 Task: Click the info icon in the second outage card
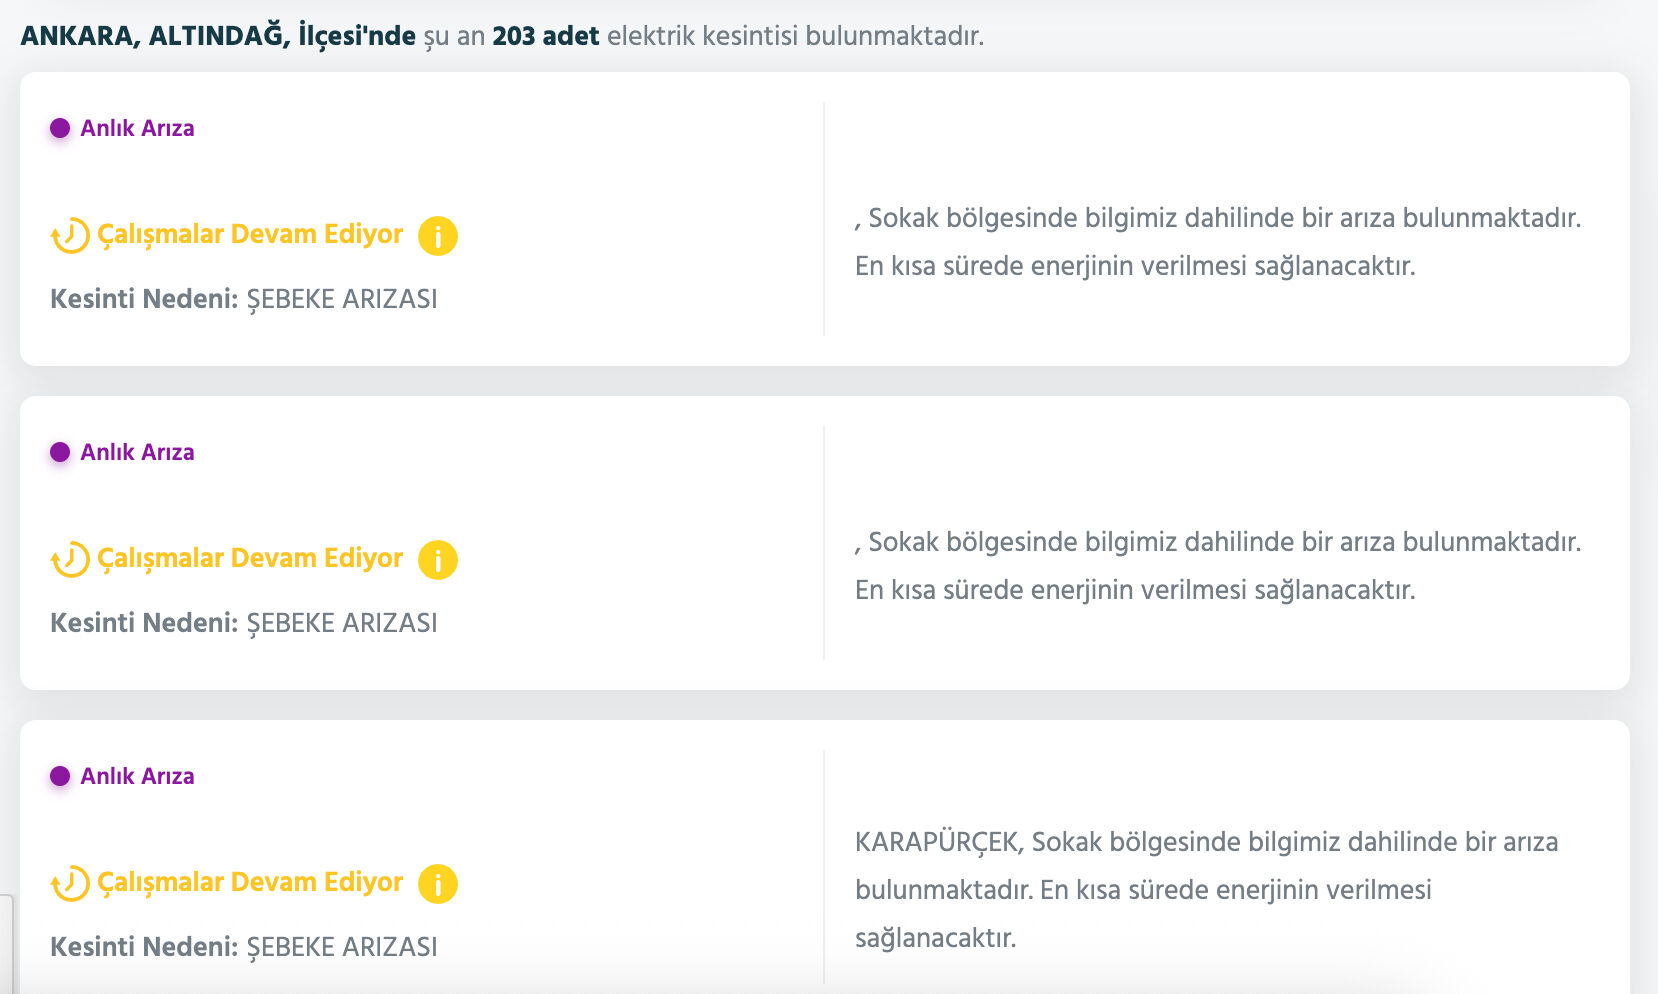[437, 560]
